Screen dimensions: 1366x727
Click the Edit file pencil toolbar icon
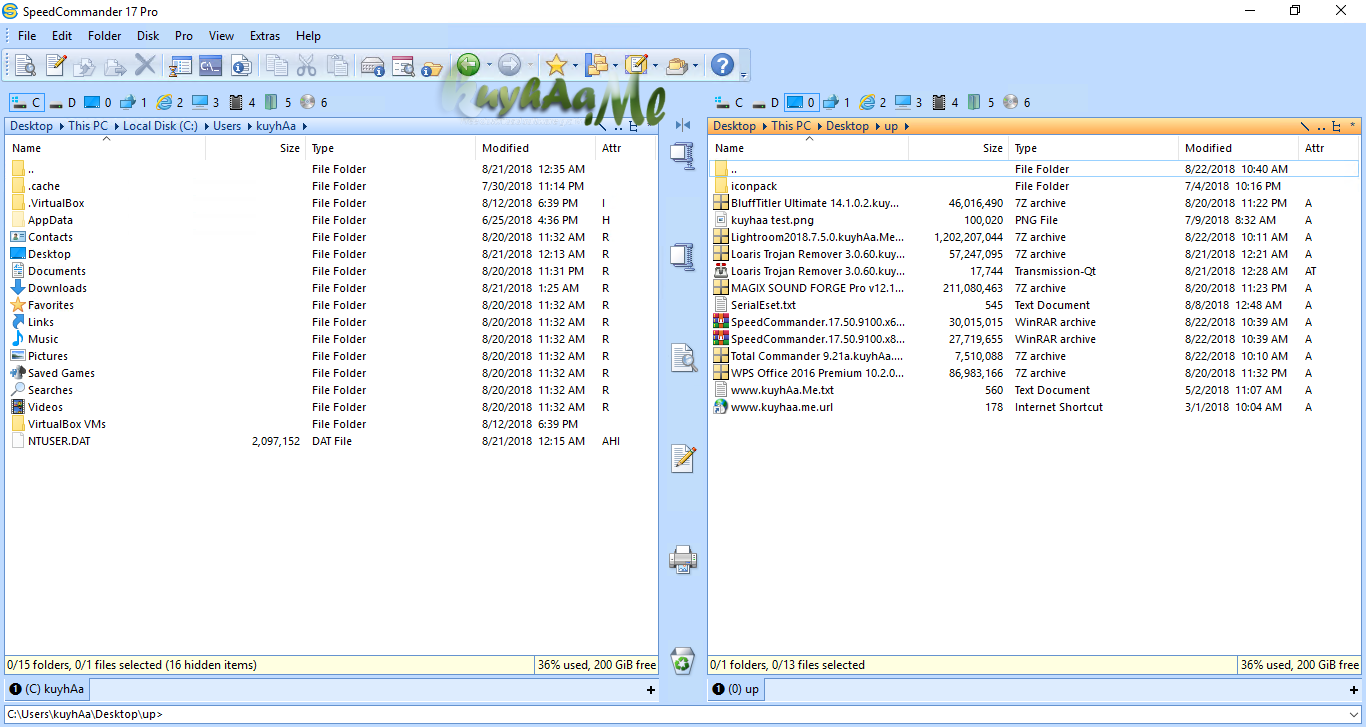[56, 66]
